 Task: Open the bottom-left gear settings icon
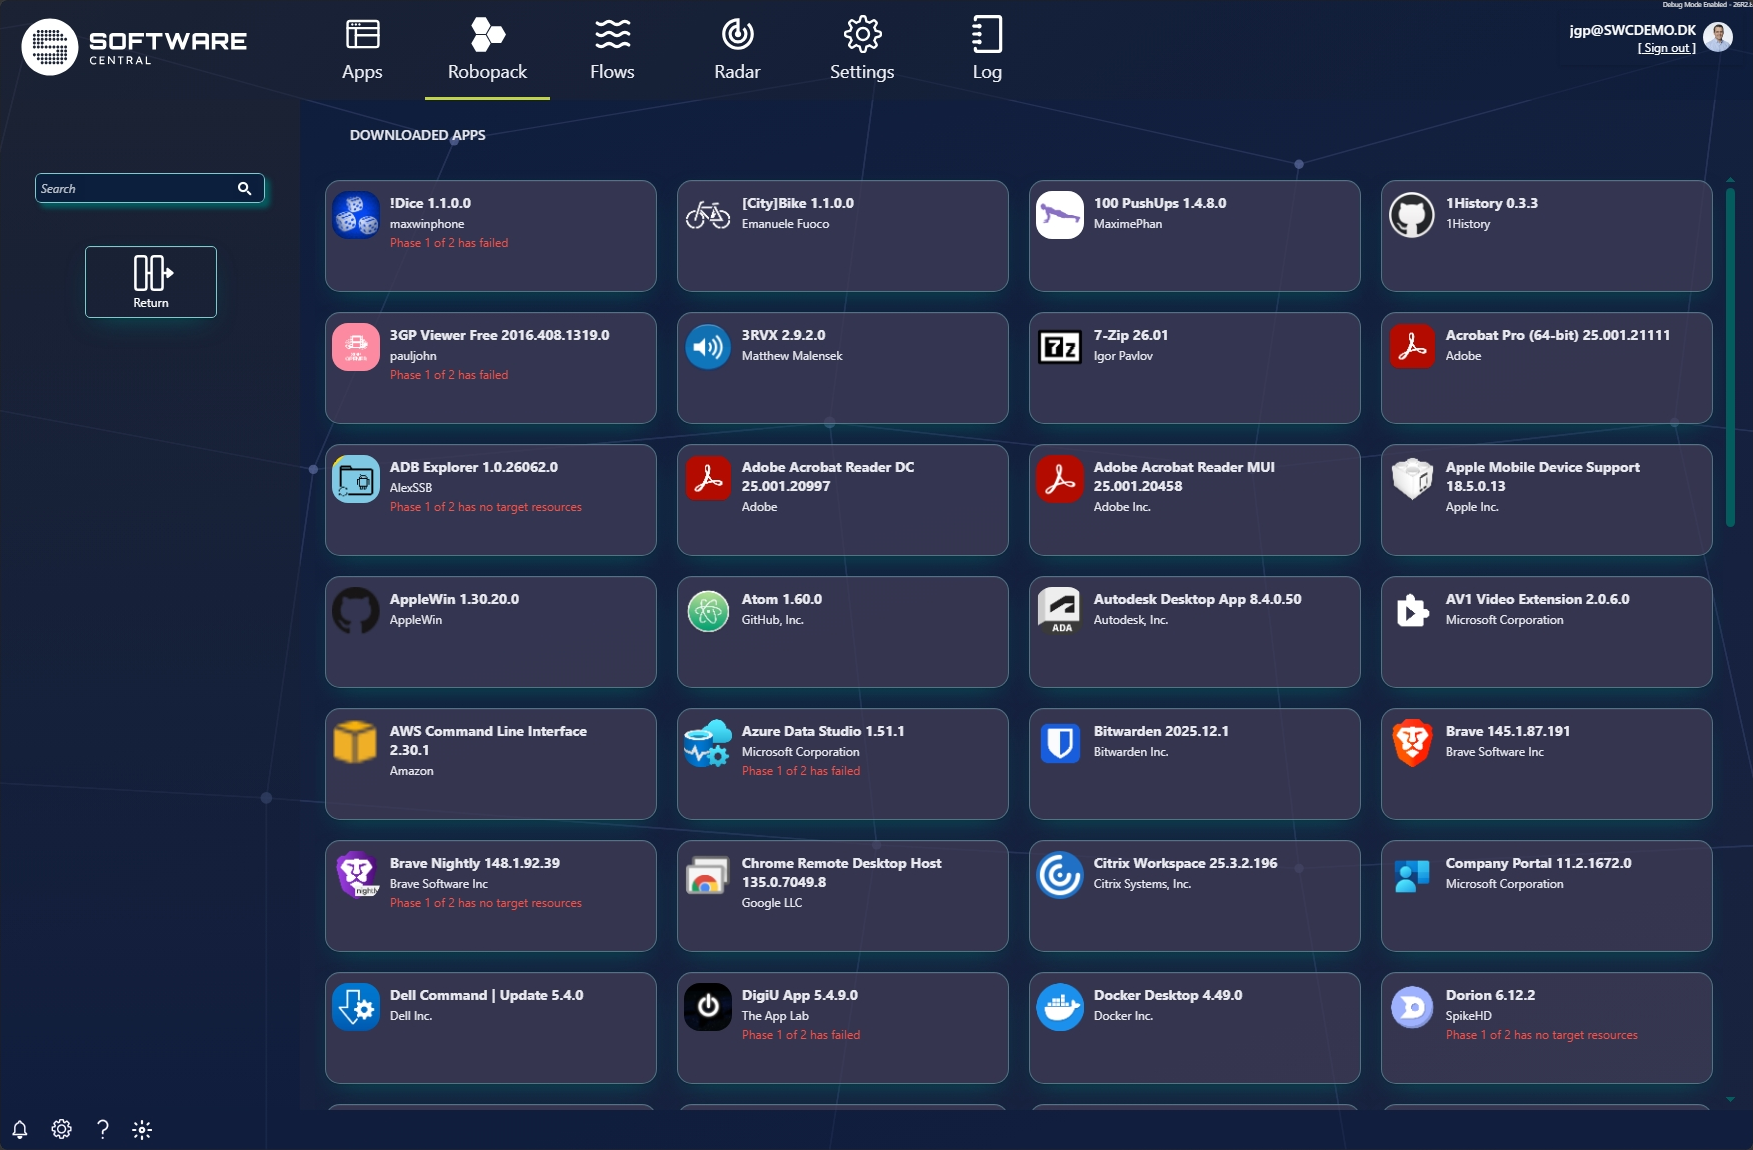[61, 1129]
